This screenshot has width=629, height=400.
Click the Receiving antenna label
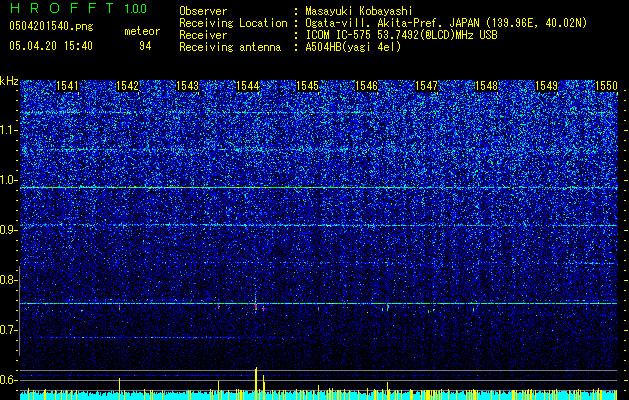[x=230, y=47]
